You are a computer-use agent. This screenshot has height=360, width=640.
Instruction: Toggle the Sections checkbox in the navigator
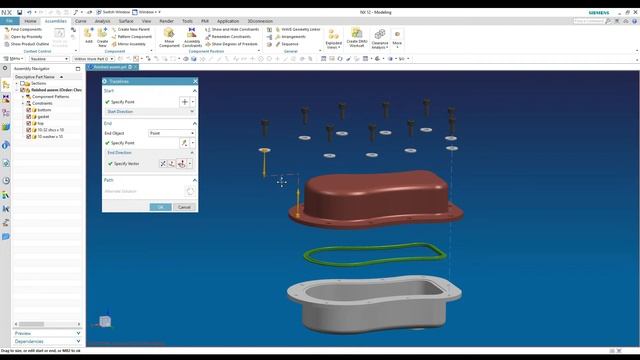pos(22,83)
